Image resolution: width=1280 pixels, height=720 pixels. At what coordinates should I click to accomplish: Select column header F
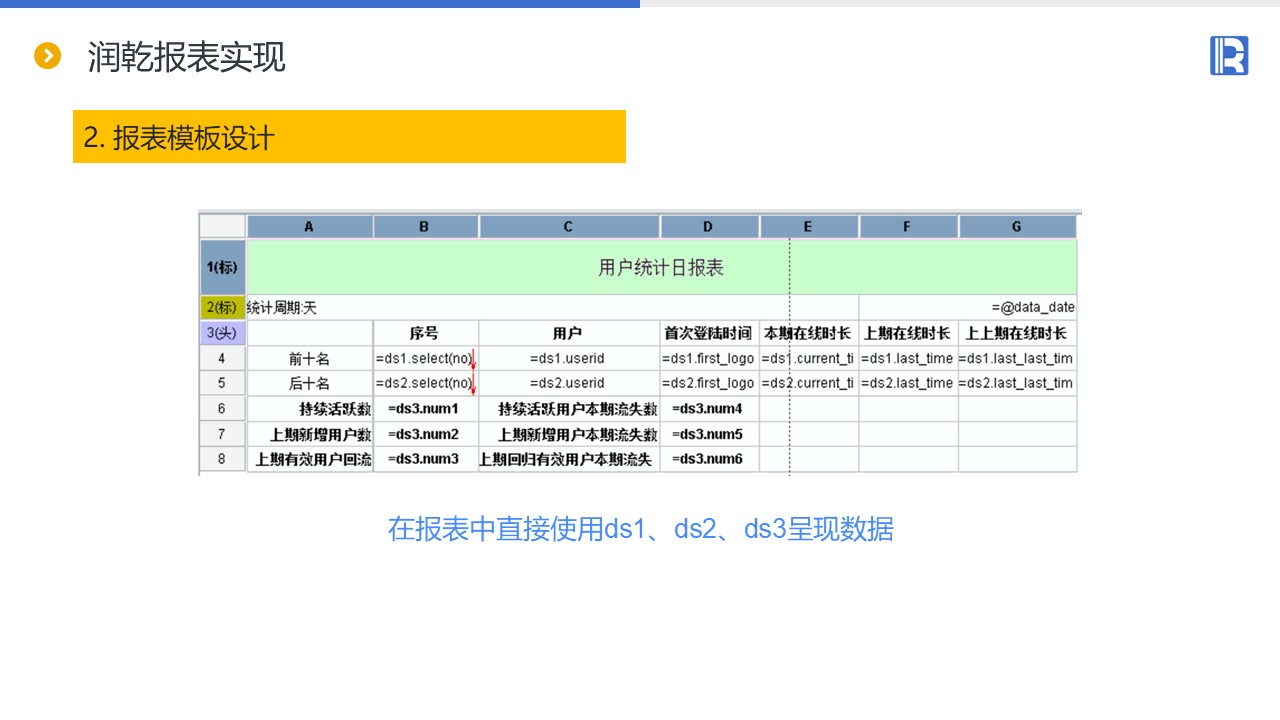908,227
